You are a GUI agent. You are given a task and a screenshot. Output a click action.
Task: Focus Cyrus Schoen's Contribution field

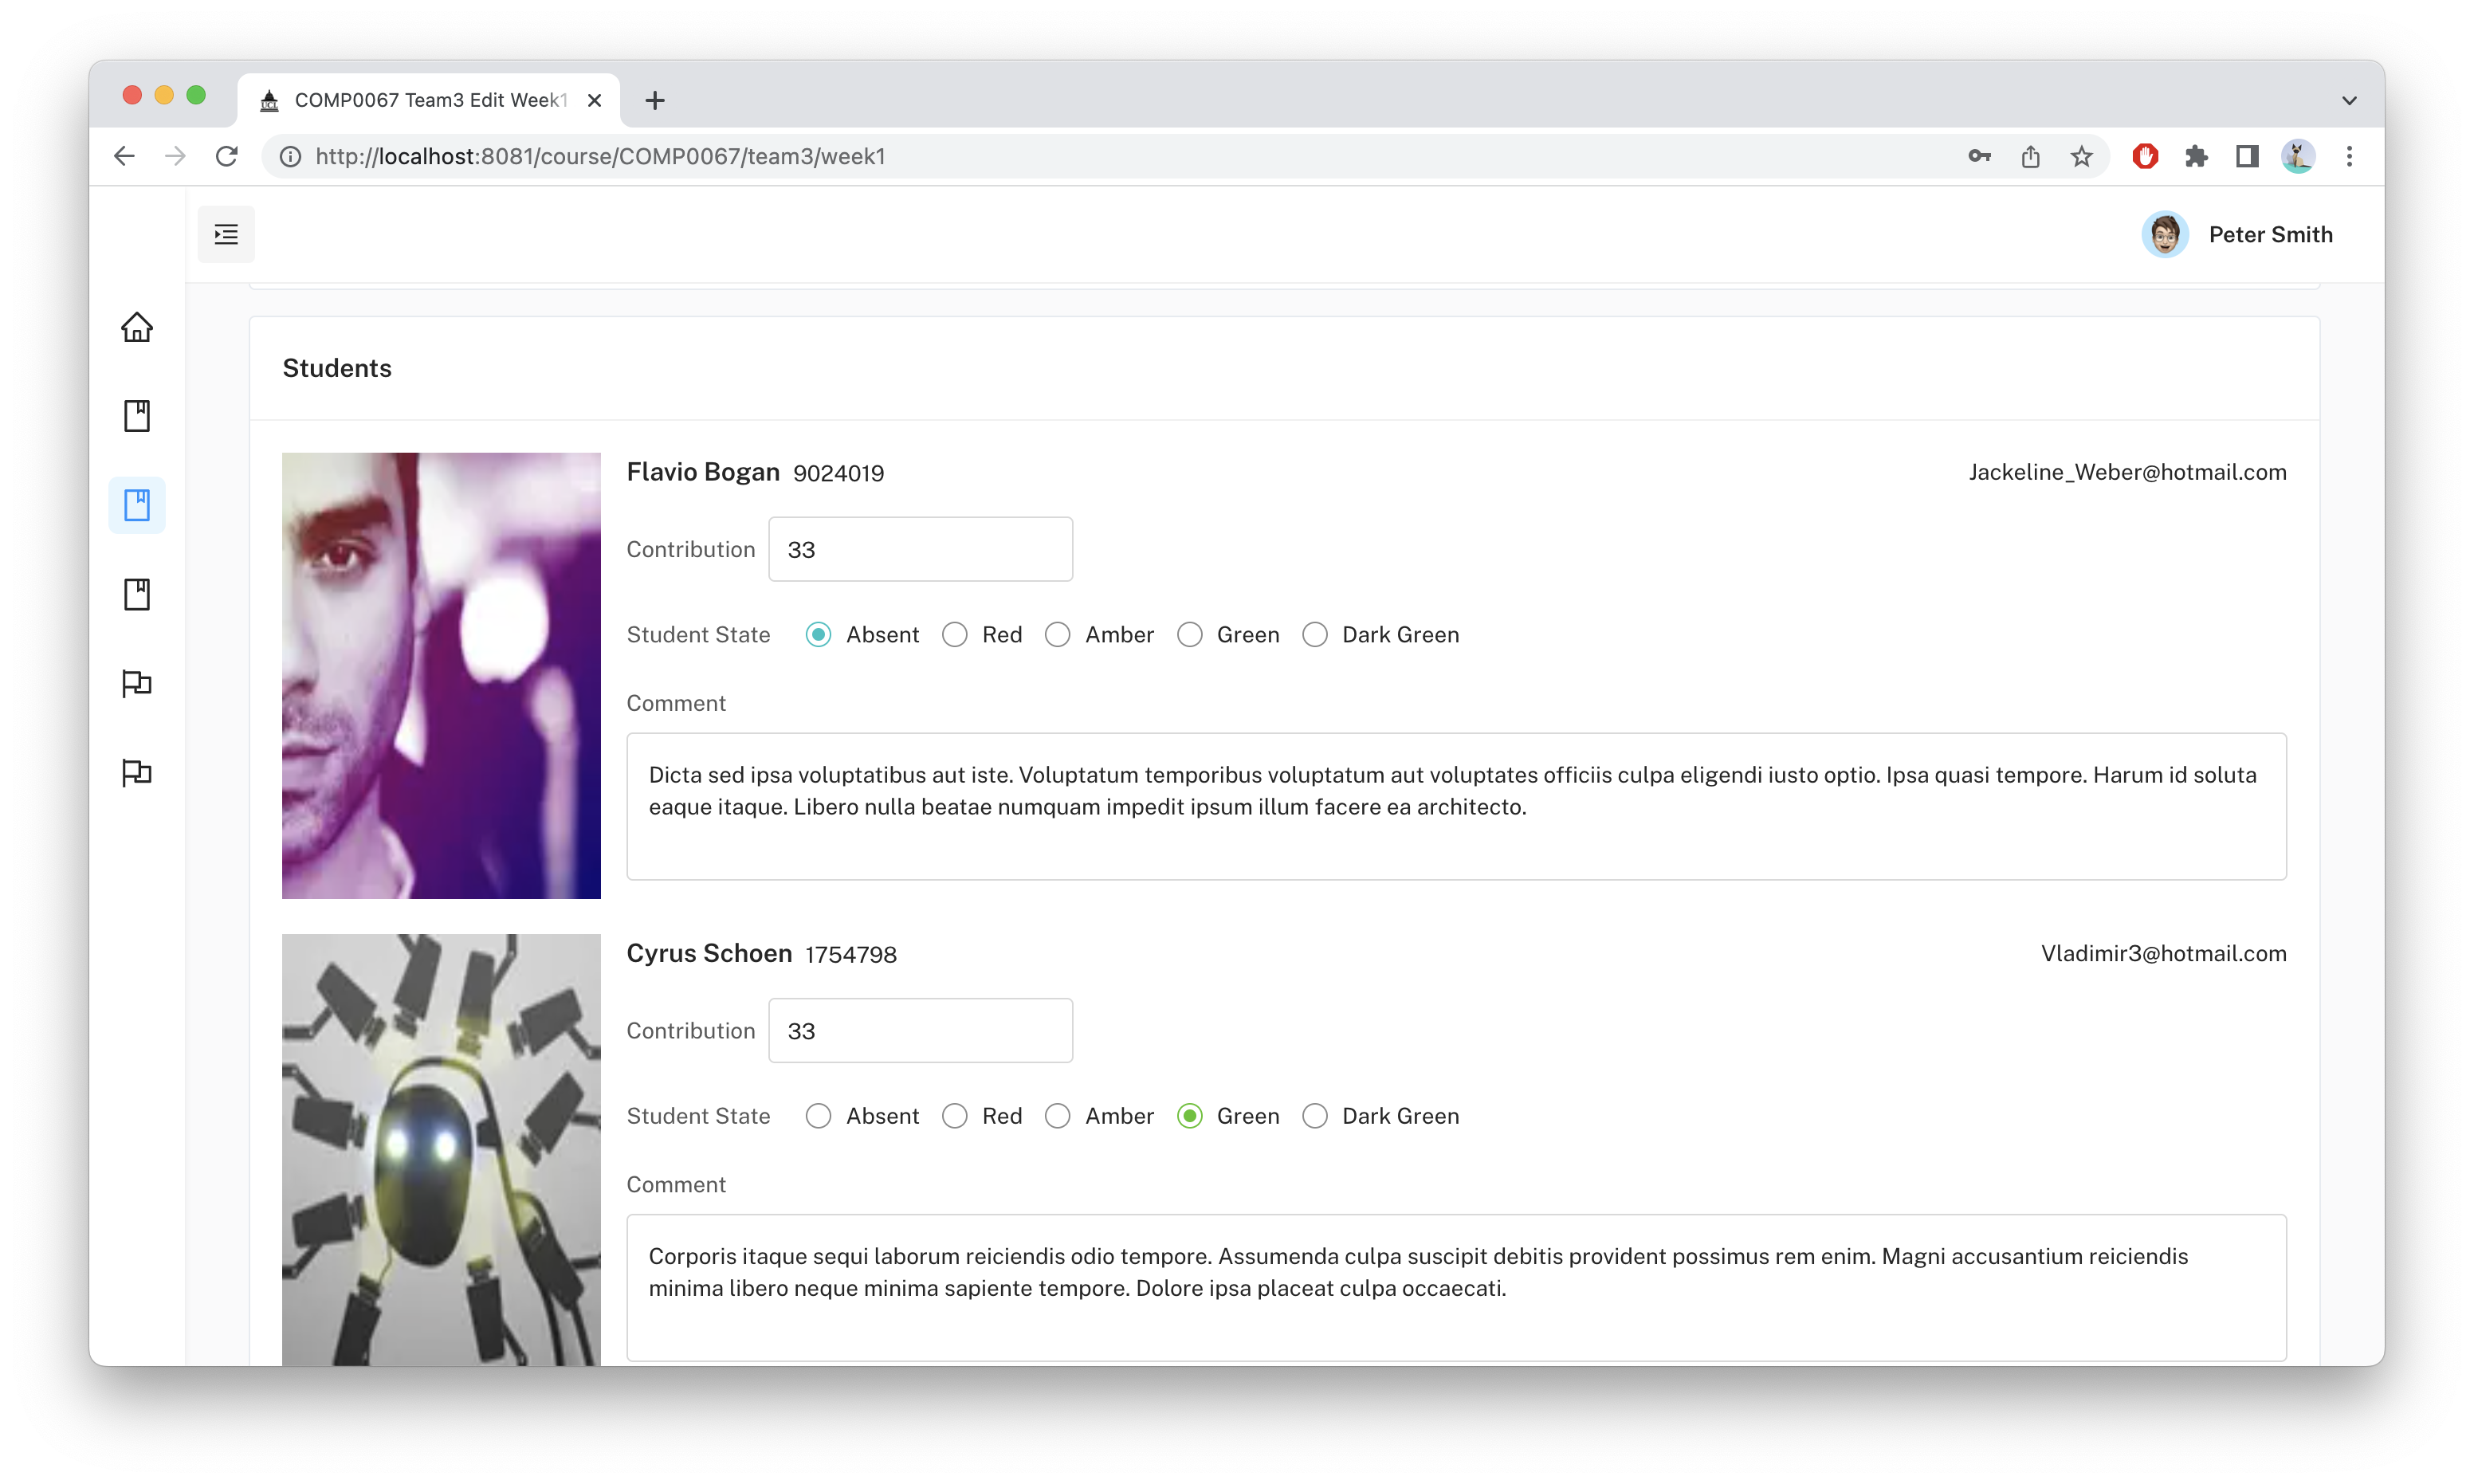click(x=920, y=1030)
